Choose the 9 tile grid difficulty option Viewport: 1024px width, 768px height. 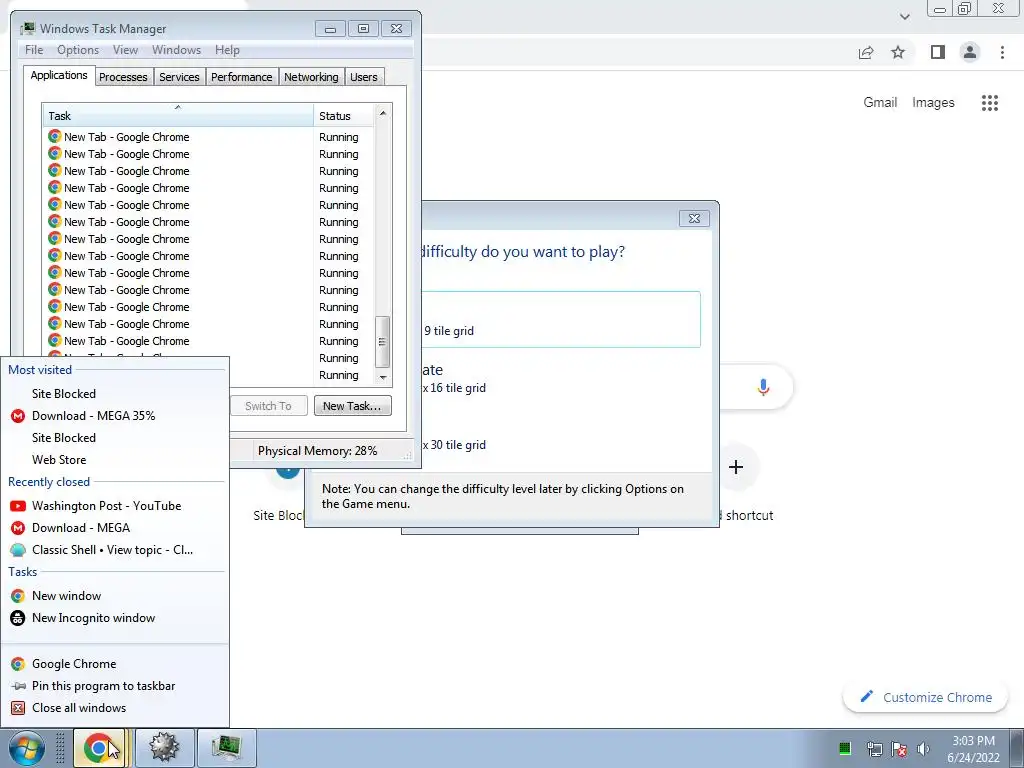562,319
